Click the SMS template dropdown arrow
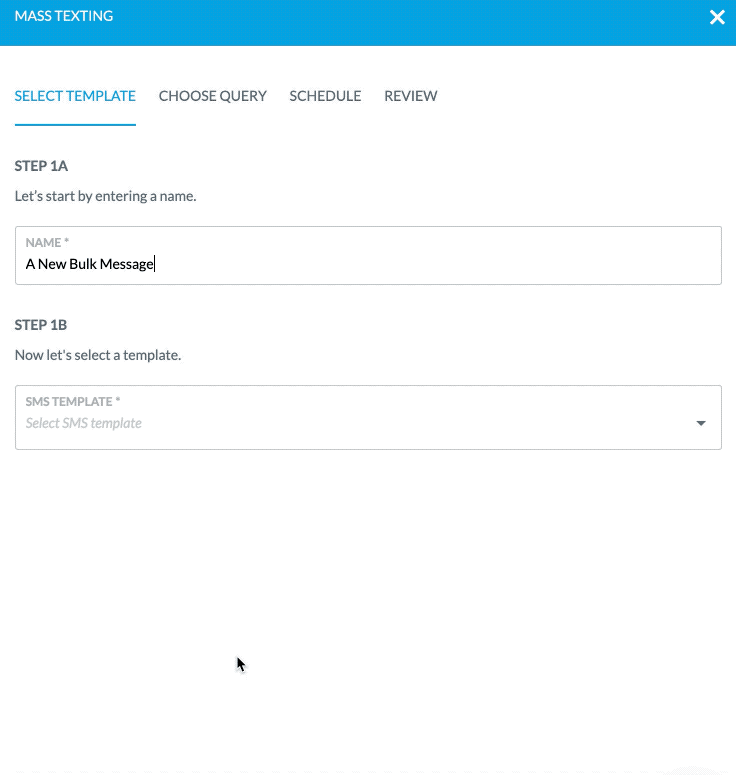 tap(701, 423)
